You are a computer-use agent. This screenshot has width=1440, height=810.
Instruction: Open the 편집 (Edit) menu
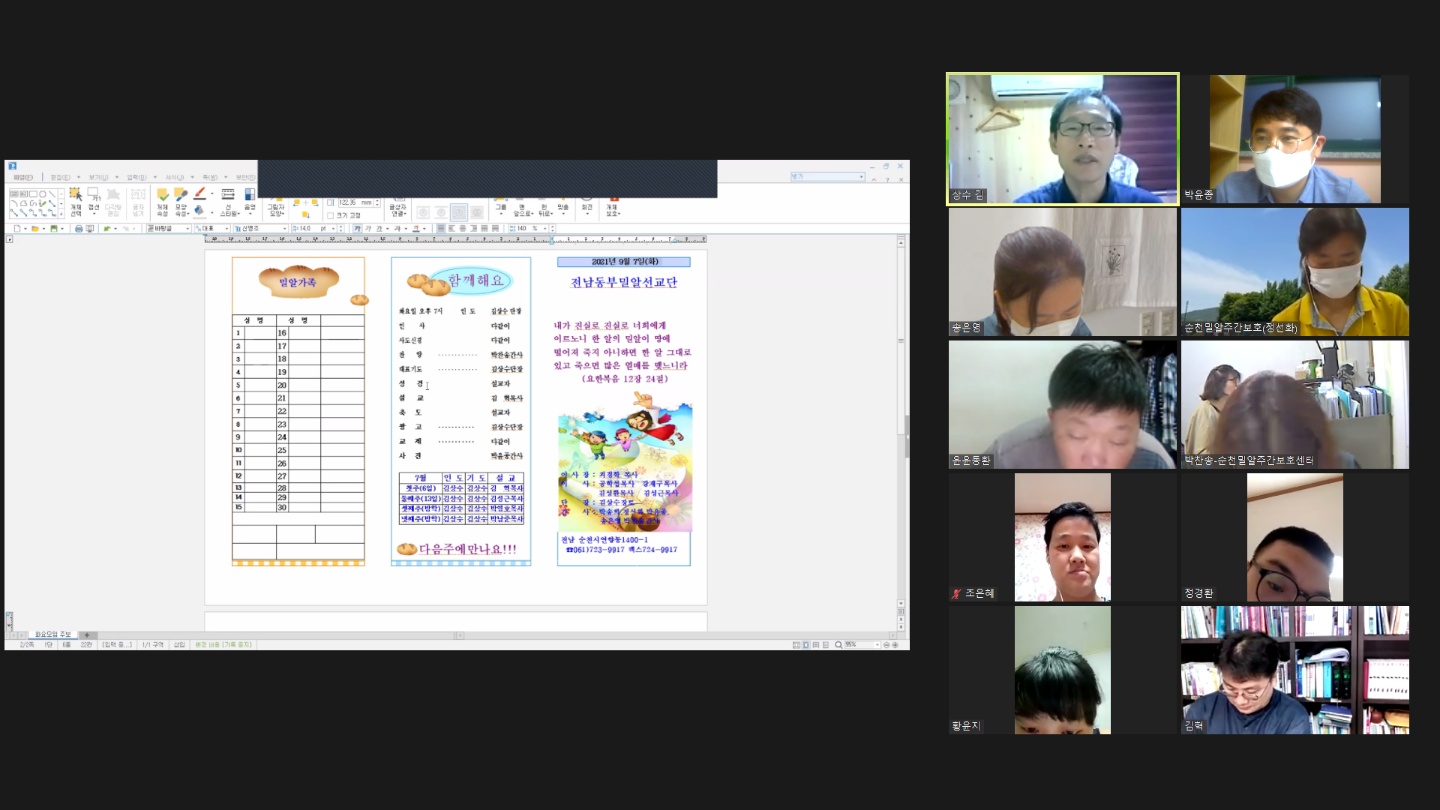[61, 177]
